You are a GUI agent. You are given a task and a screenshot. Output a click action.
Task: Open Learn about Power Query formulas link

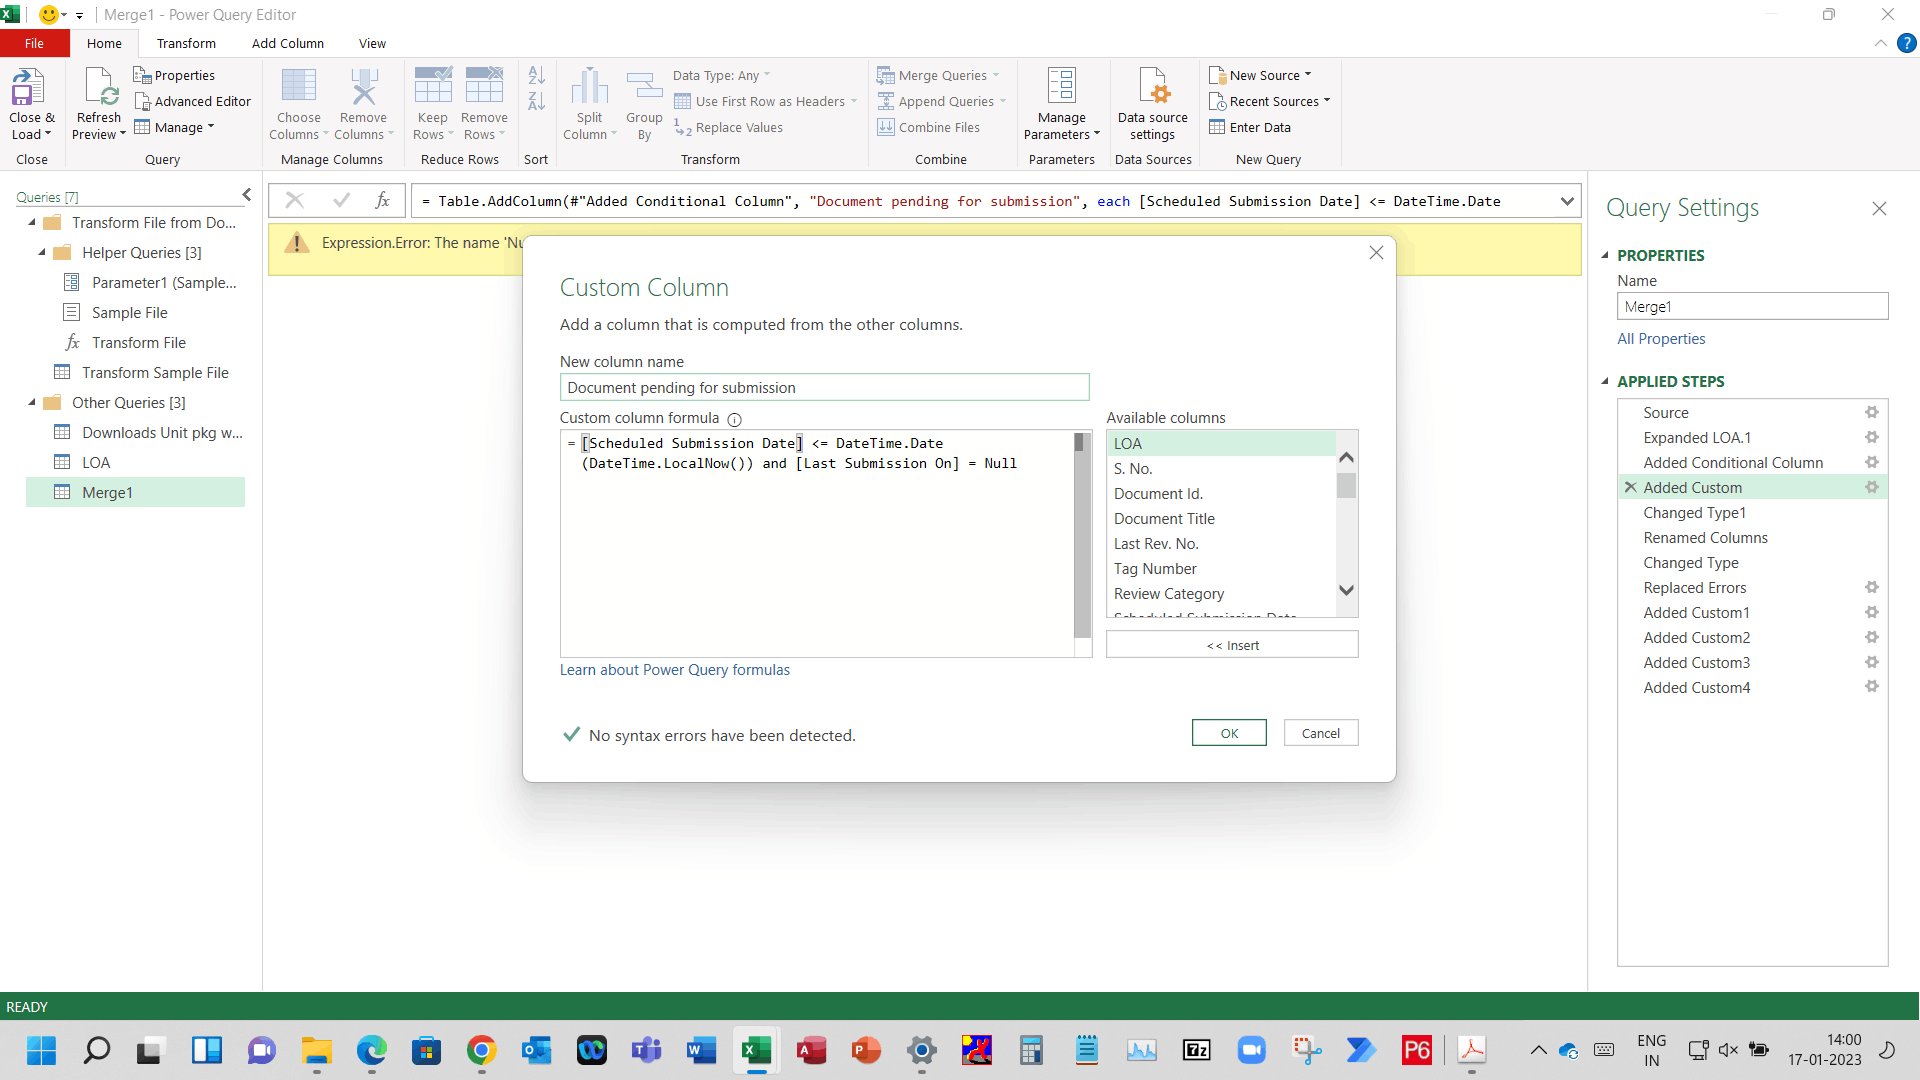(x=674, y=670)
